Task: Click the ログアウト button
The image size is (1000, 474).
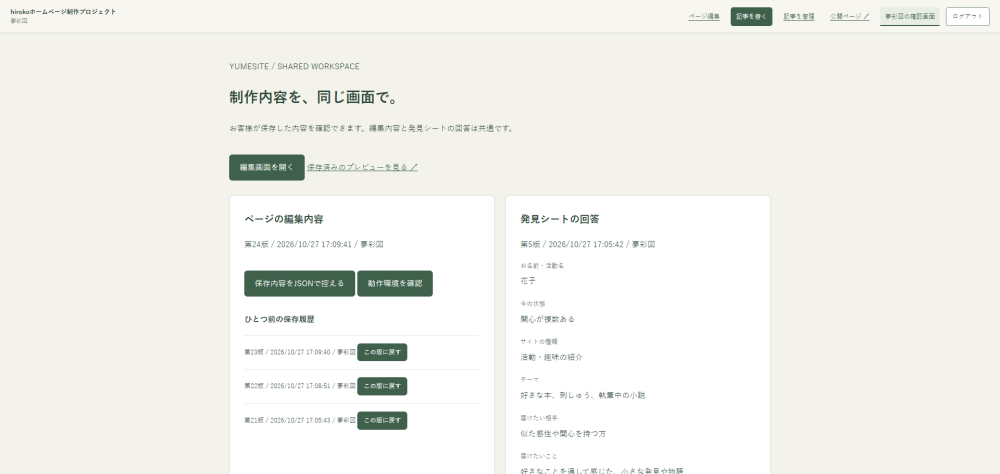Action: tap(967, 17)
